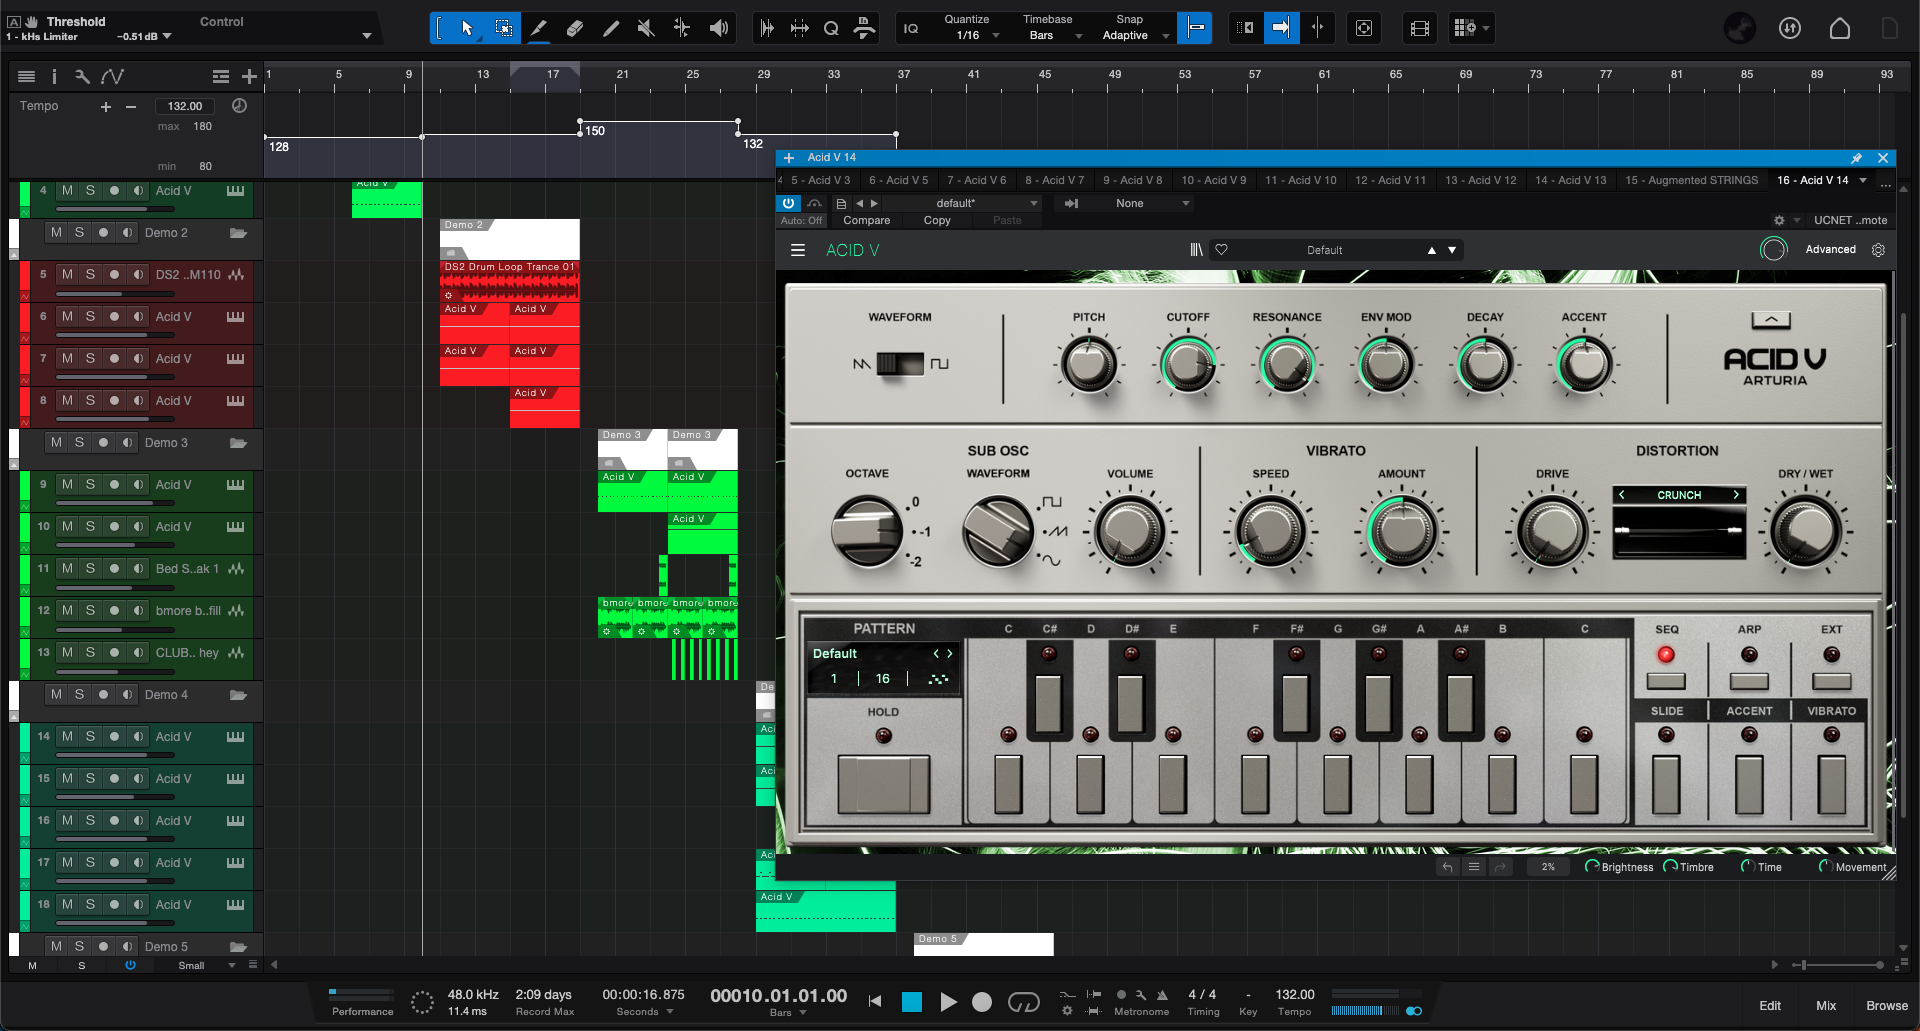The height and width of the screenshot is (1031, 1920).
Task: Open metronome setup wrench icon
Action: pyautogui.click(x=1140, y=995)
